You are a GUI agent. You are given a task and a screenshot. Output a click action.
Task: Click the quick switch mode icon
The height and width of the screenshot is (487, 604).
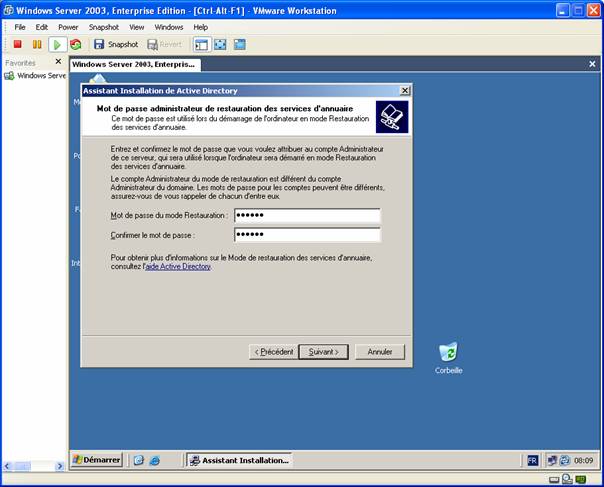[240, 44]
